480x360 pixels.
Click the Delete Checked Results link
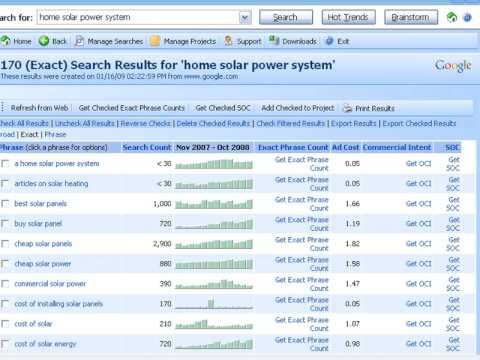(213, 123)
